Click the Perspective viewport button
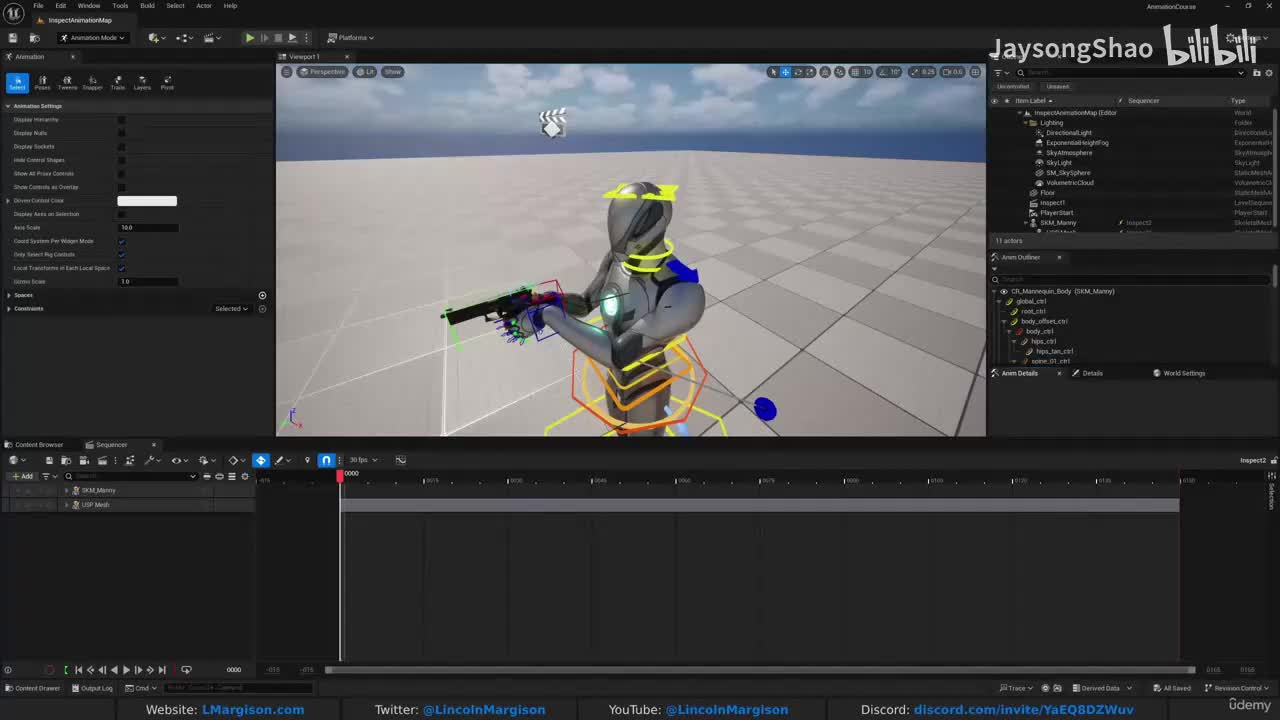The height and width of the screenshot is (720, 1280). [322, 72]
